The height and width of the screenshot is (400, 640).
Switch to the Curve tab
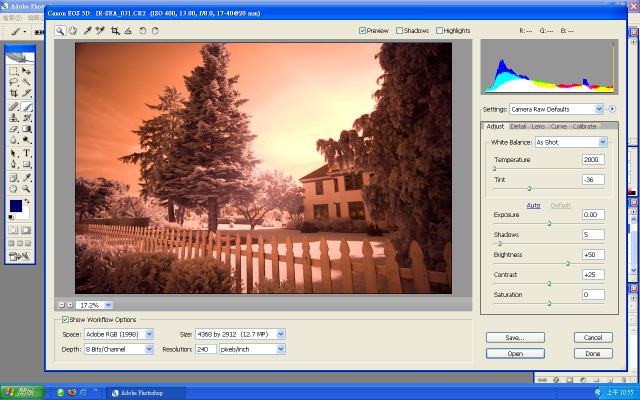[558, 127]
